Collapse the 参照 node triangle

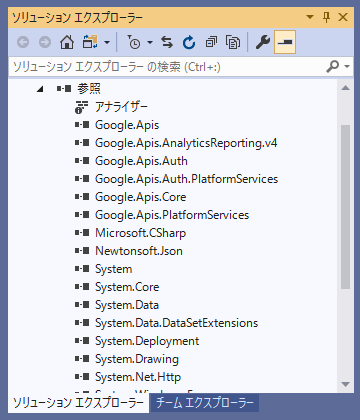[40, 89]
